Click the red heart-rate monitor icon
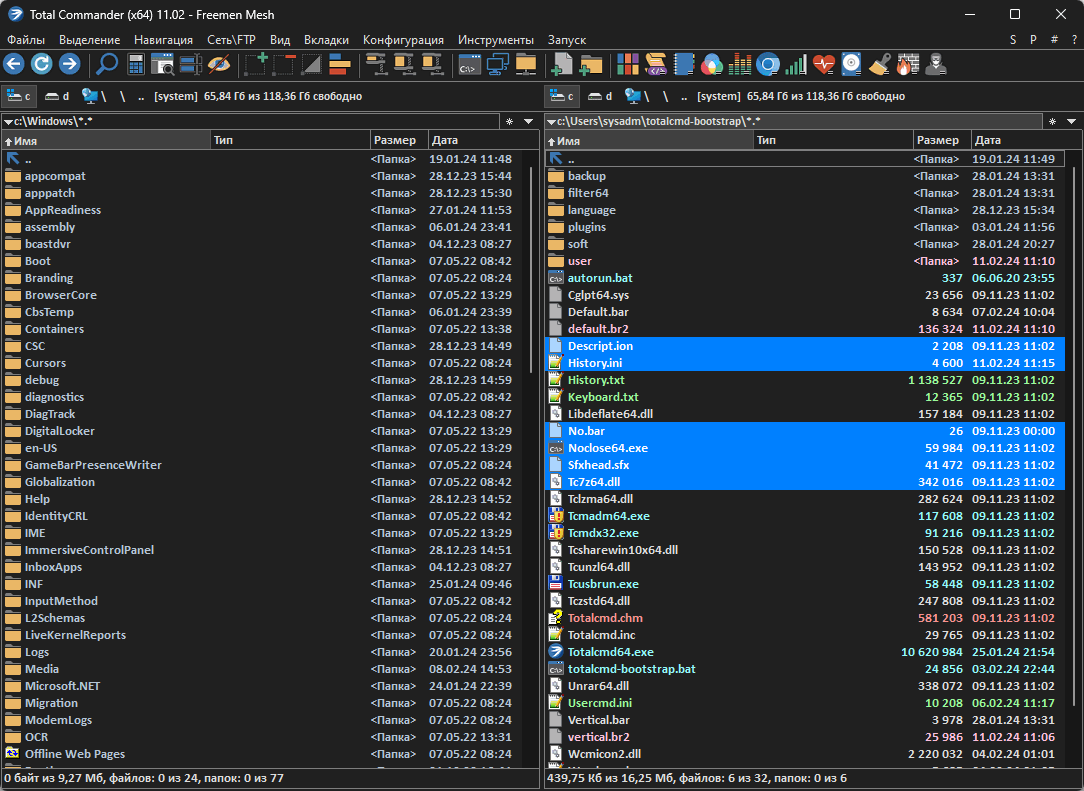 click(x=823, y=65)
